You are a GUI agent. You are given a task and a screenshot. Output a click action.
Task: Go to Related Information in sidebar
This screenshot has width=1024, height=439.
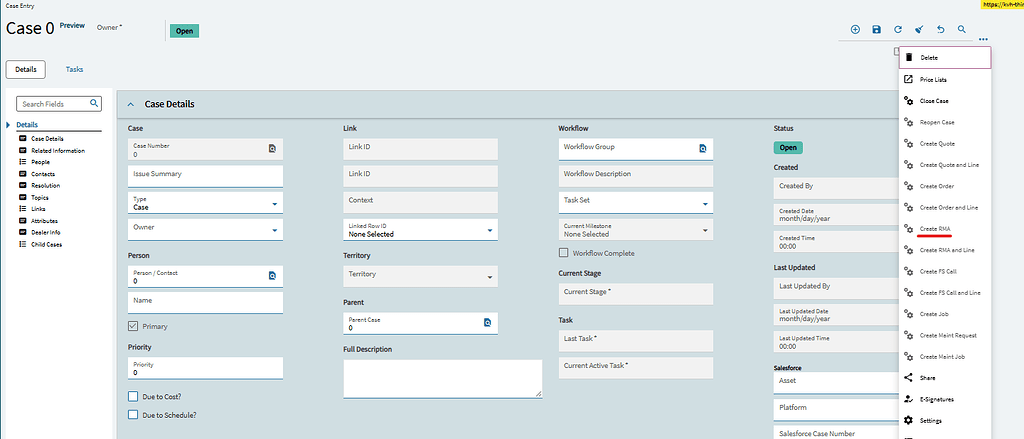click(57, 150)
